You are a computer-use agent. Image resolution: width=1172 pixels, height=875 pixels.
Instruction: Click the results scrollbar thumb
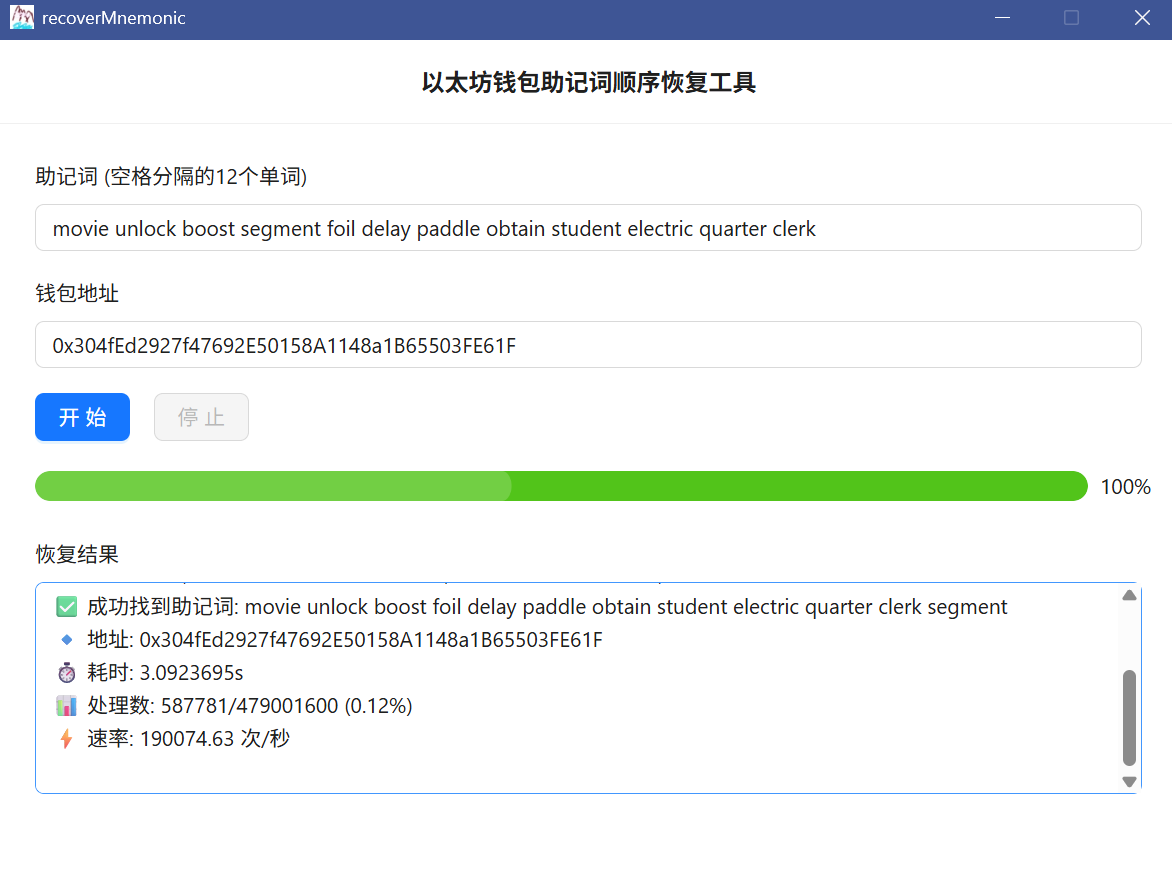click(x=1129, y=717)
